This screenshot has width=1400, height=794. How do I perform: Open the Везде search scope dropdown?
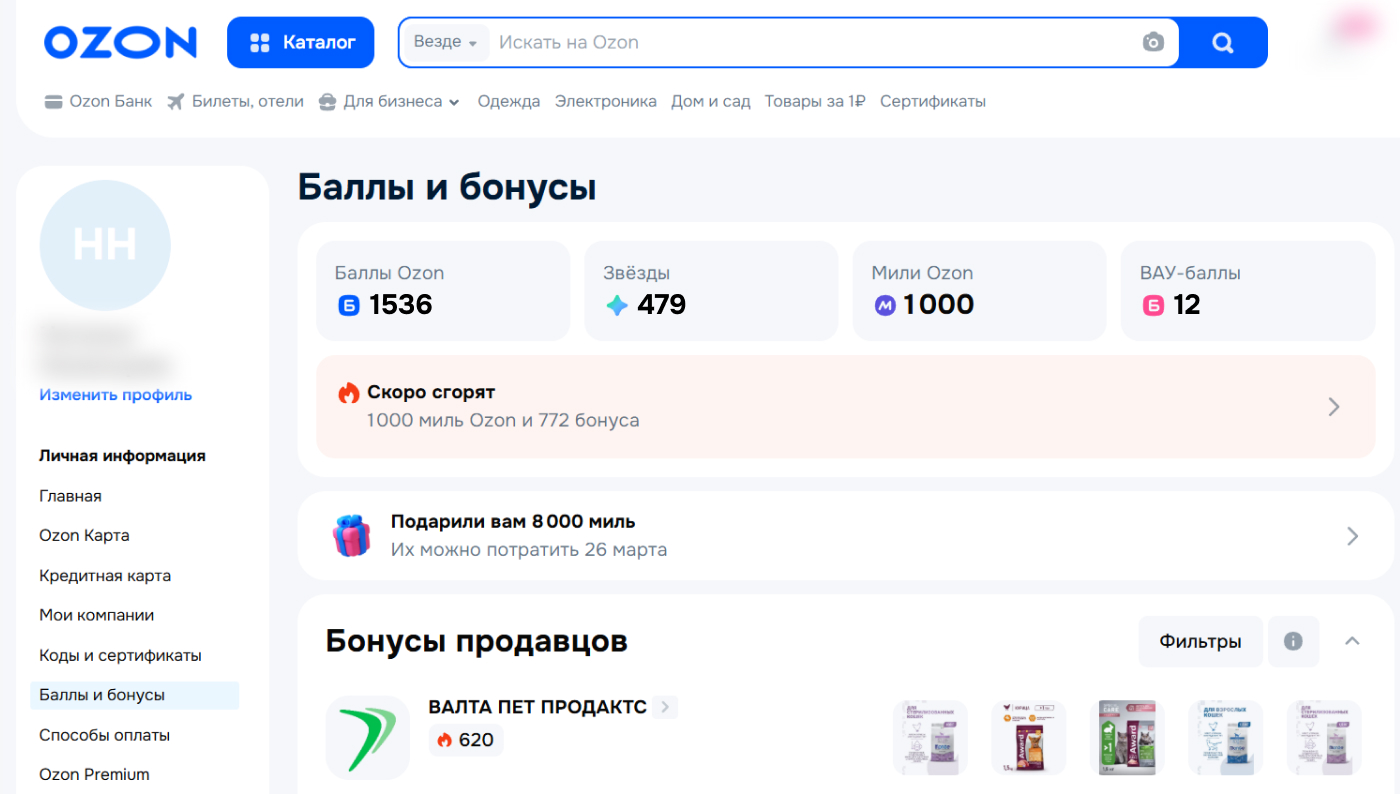(x=445, y=42)
